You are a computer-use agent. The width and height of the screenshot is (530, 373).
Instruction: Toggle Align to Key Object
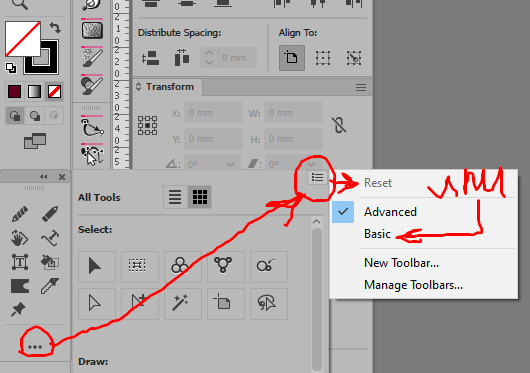click(x=354, y=58)
